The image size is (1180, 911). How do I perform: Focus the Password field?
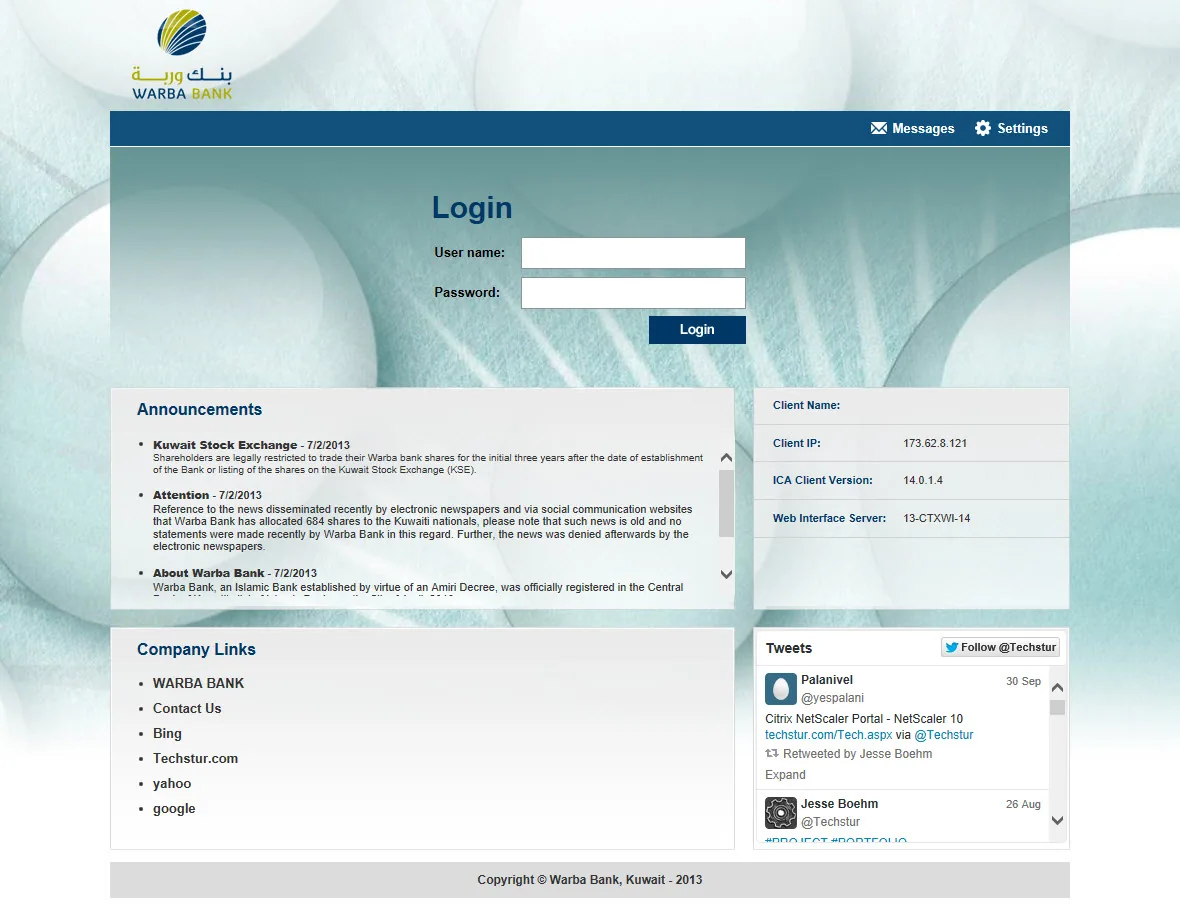pos(633,293)
